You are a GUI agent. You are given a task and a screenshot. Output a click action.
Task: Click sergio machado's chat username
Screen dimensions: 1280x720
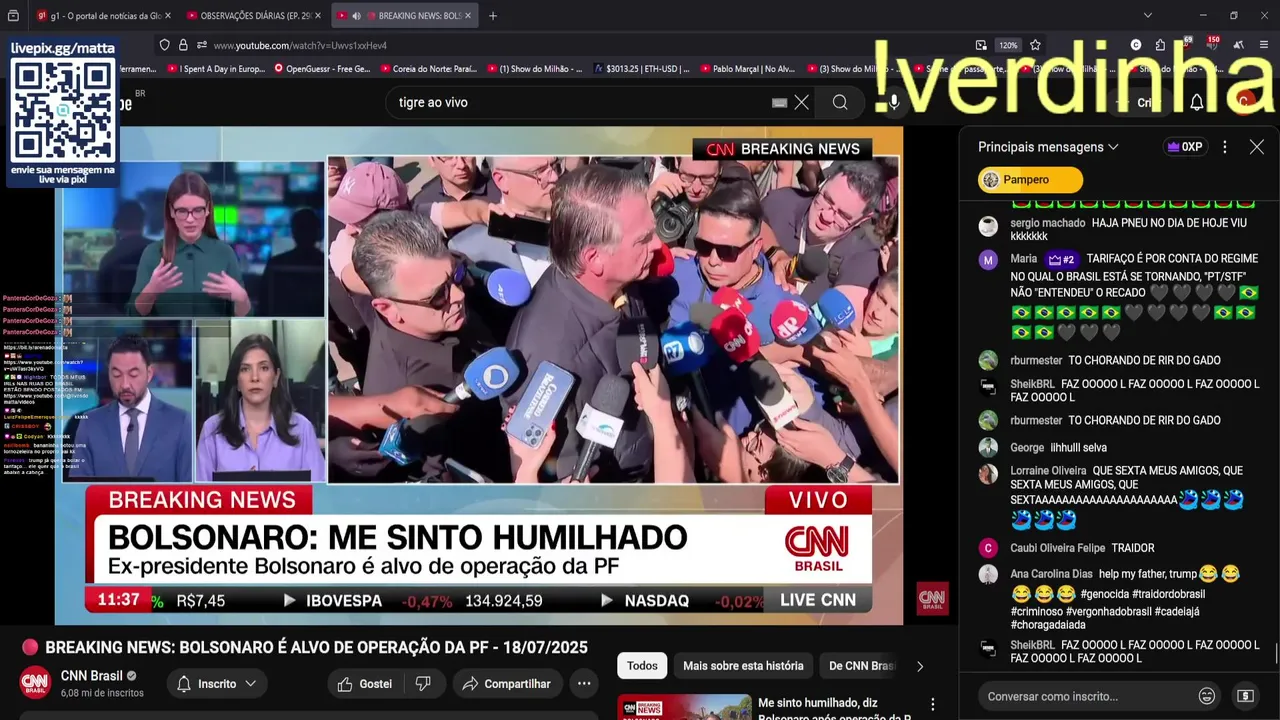click(x=1047, y=223)
